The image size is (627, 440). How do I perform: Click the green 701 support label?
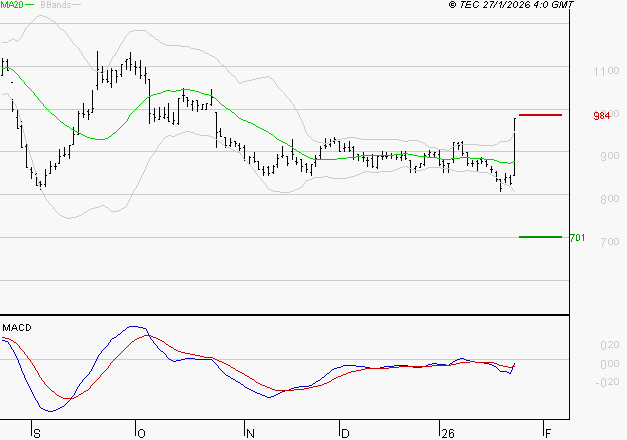tap(577, 238)
